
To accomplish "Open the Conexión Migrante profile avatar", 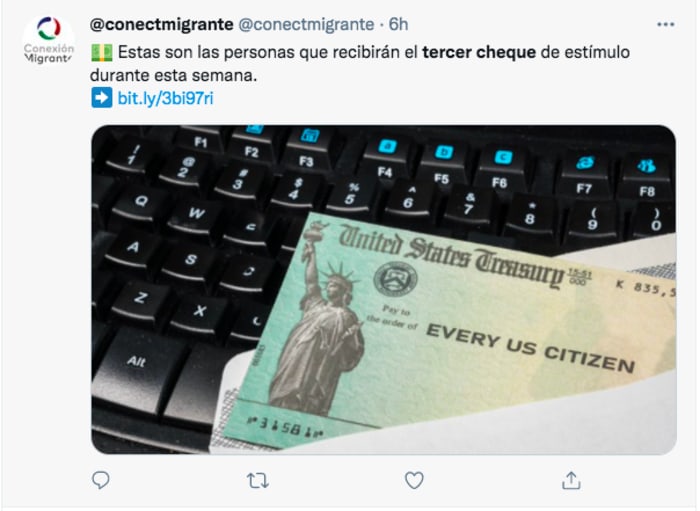I will point(49,40).
